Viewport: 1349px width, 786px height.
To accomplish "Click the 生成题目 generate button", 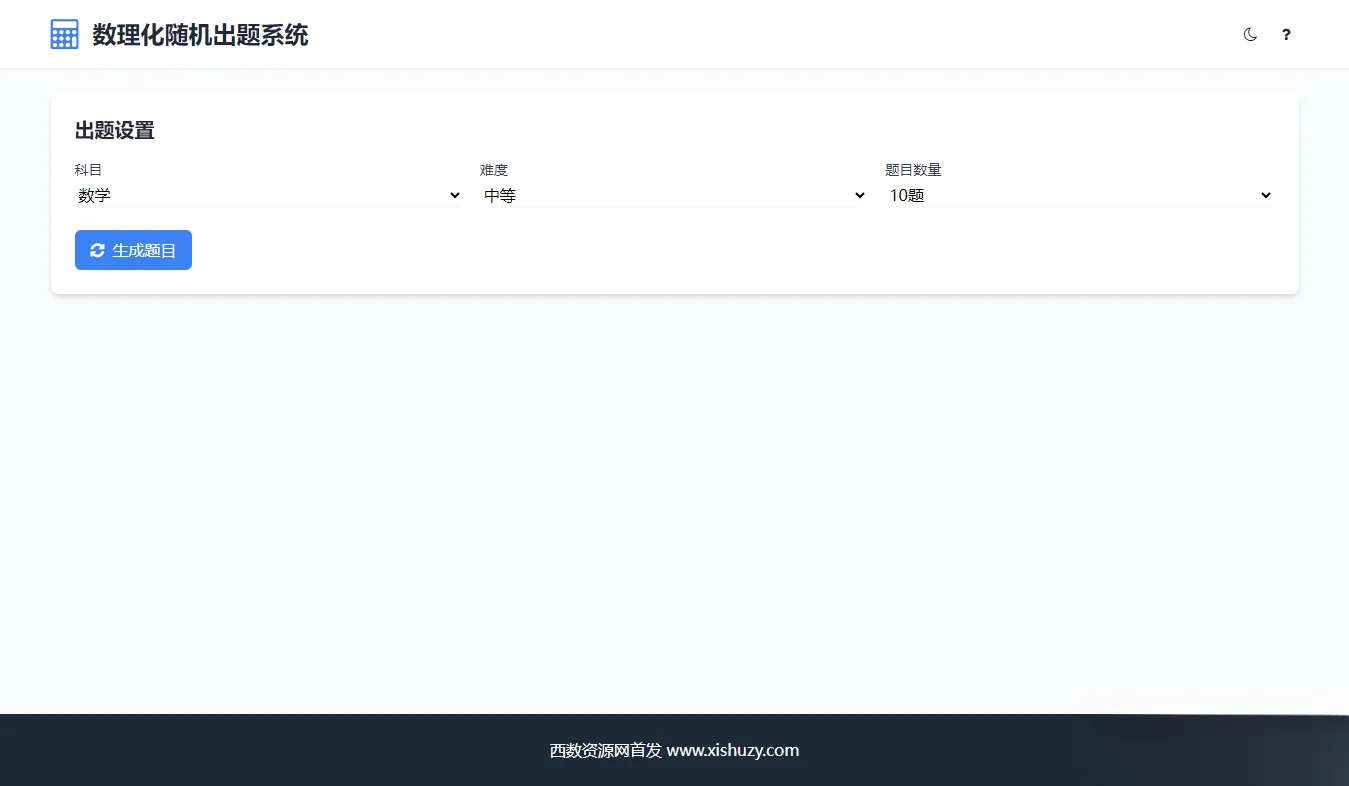I will 133,250.
